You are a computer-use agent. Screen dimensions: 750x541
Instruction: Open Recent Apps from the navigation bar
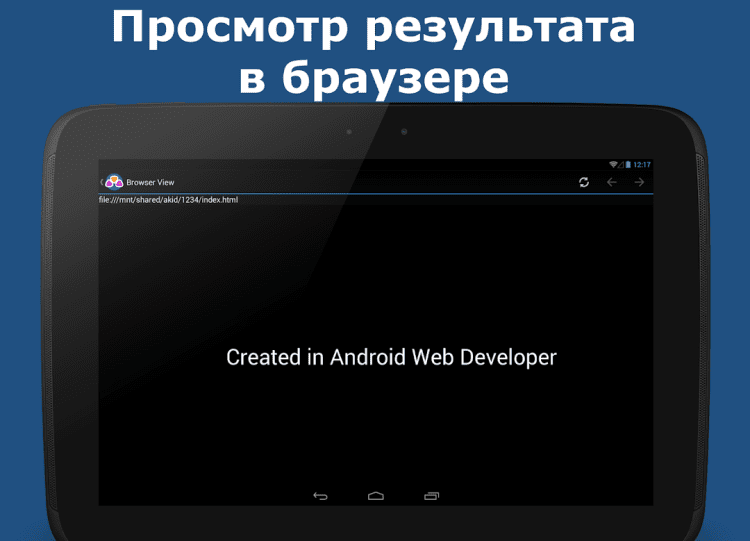point(431,496)
